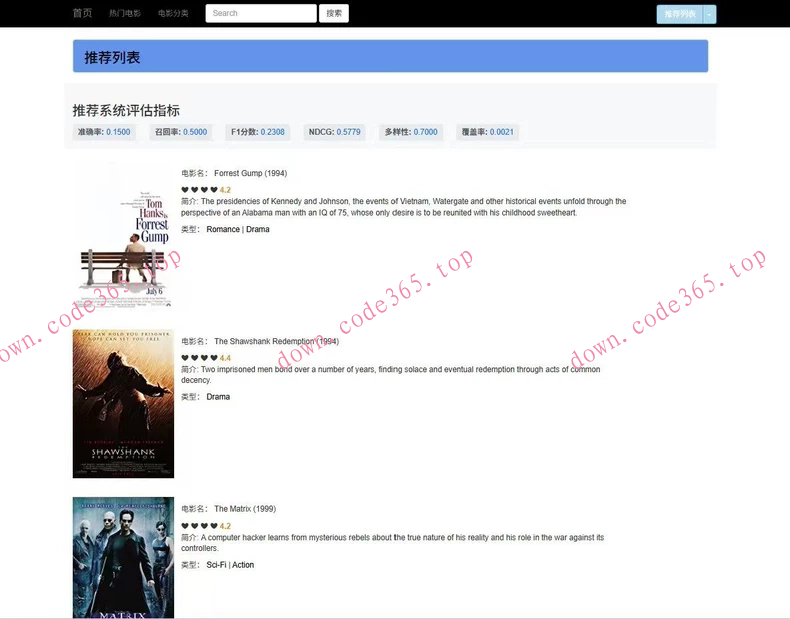The width and height of the screenshot is (790, 619).
Task: Click the NDCG: 0.5779 metric badge
Action: (335, 132)
